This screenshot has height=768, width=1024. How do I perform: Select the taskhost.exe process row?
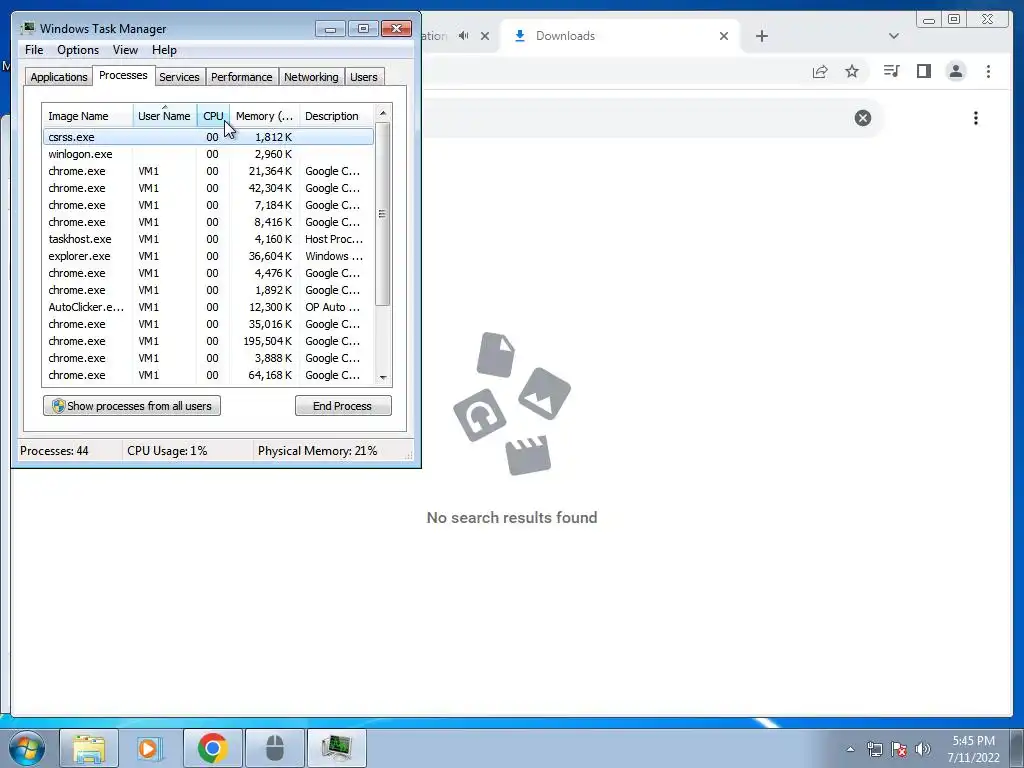point(208,239)
